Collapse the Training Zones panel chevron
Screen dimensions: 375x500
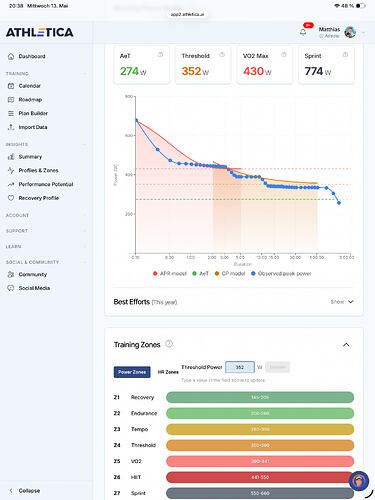[x=346, y=345]
